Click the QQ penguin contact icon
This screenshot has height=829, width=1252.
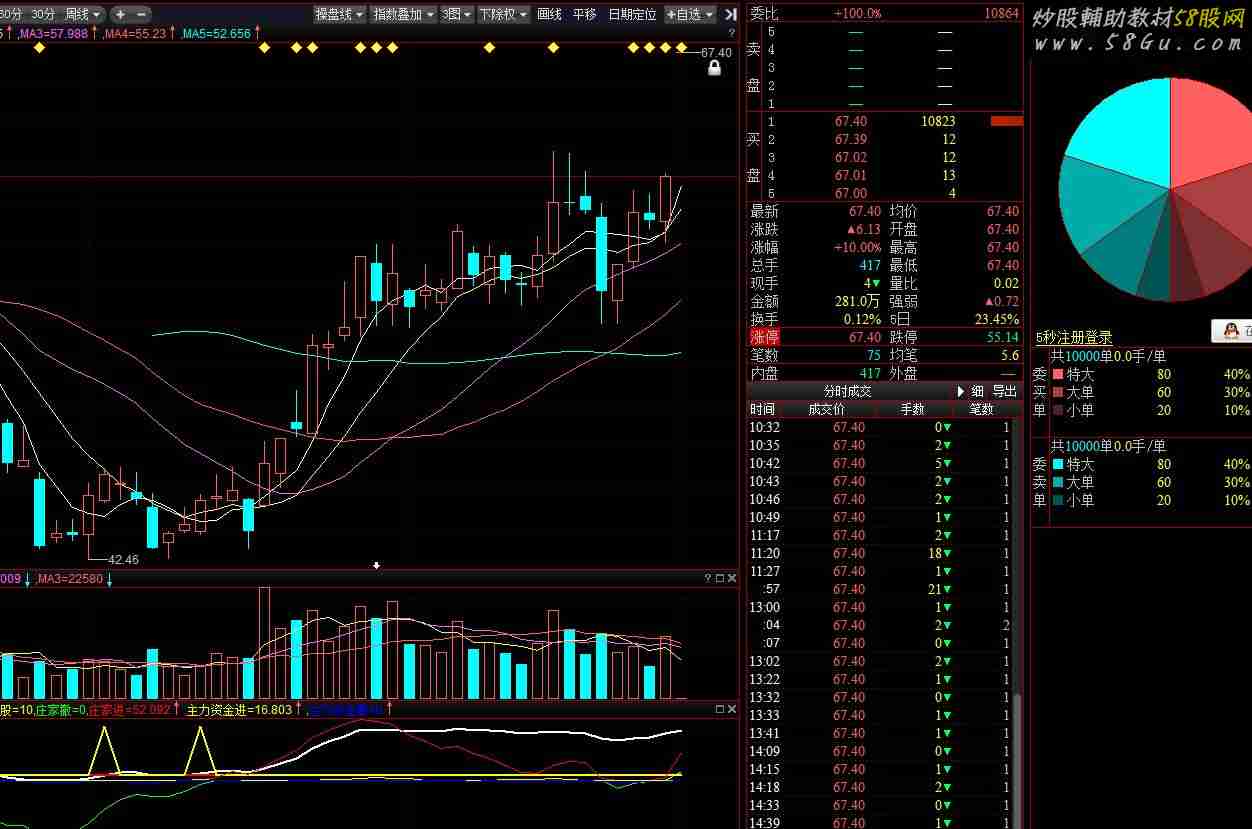coord(1232,330)
